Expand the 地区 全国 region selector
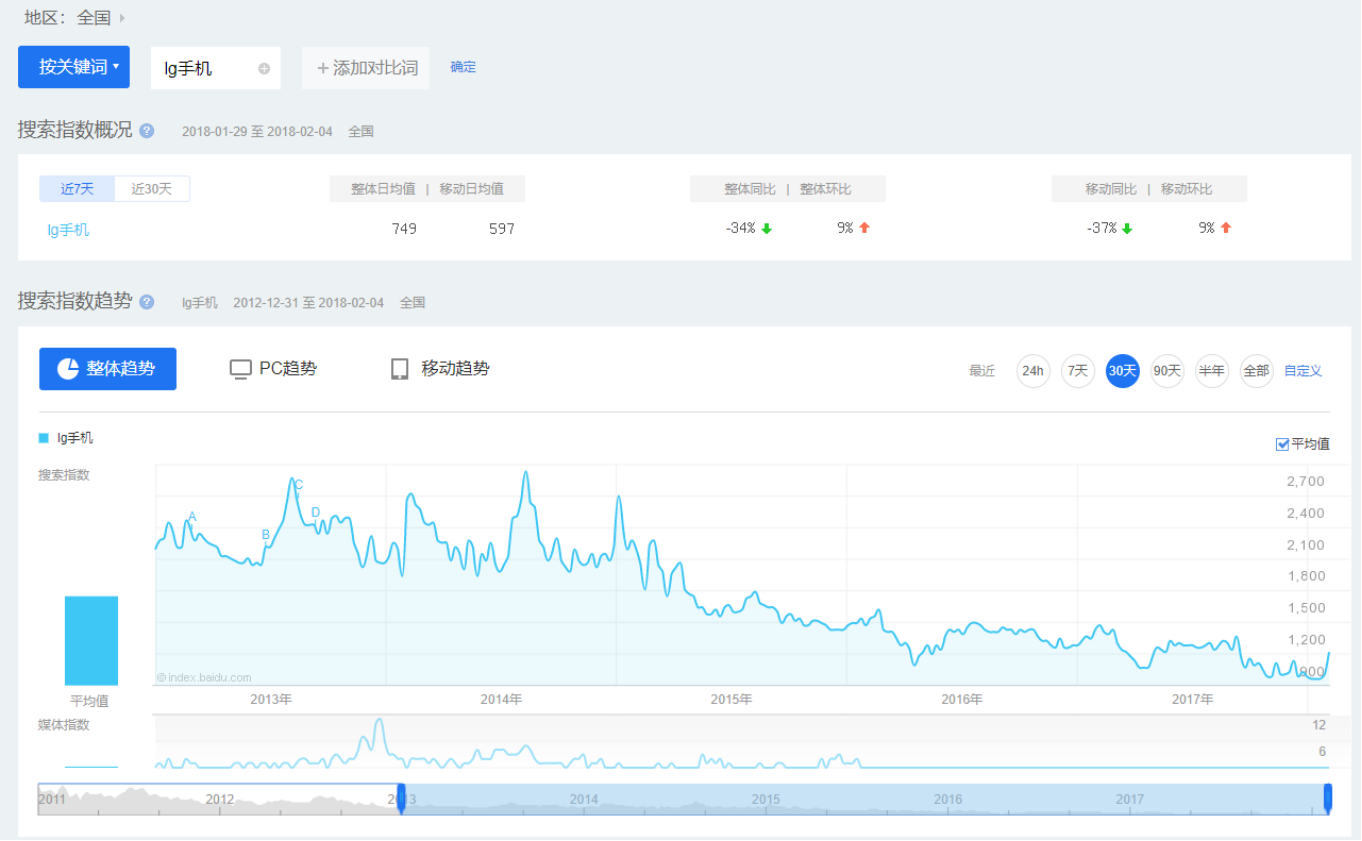Viewport: 1362px width, 841px height. tap(121, 18)
